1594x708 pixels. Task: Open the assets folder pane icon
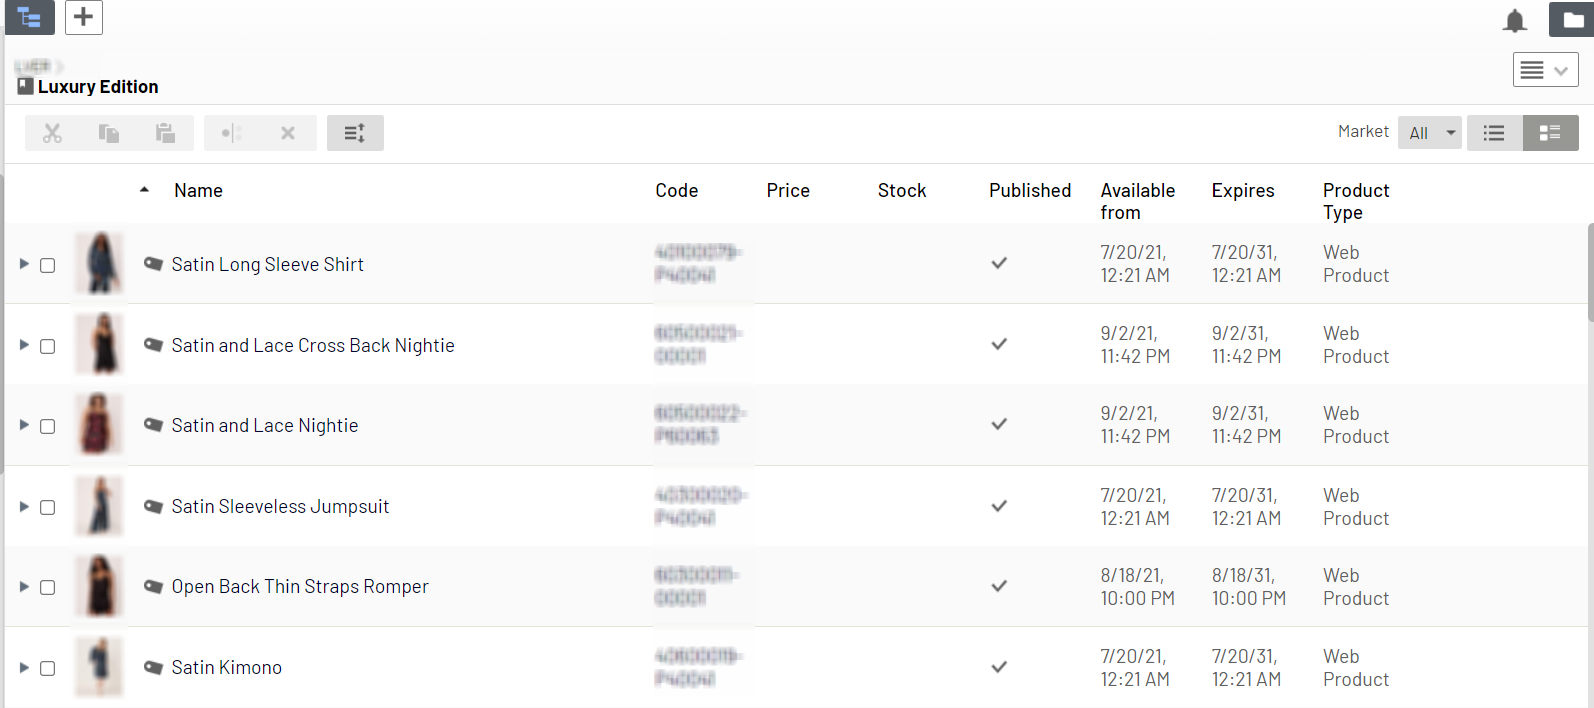click(1572, 20)
